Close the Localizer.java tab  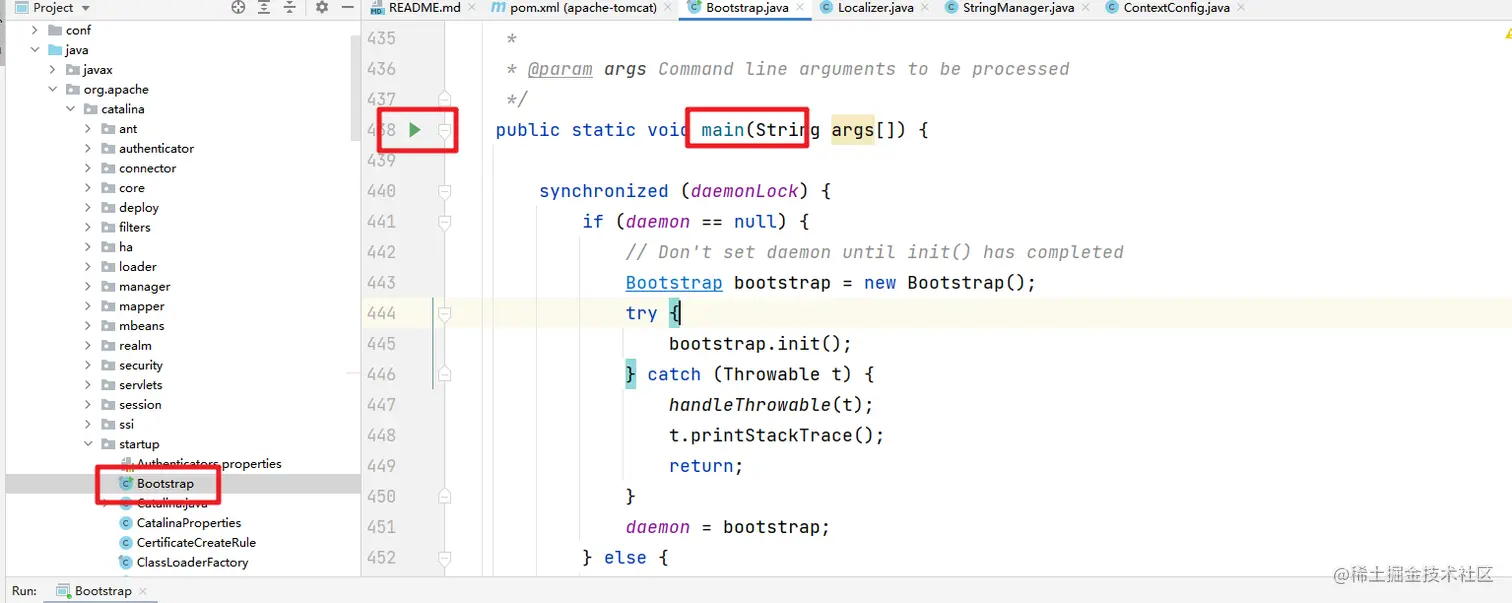click(925, 7)
